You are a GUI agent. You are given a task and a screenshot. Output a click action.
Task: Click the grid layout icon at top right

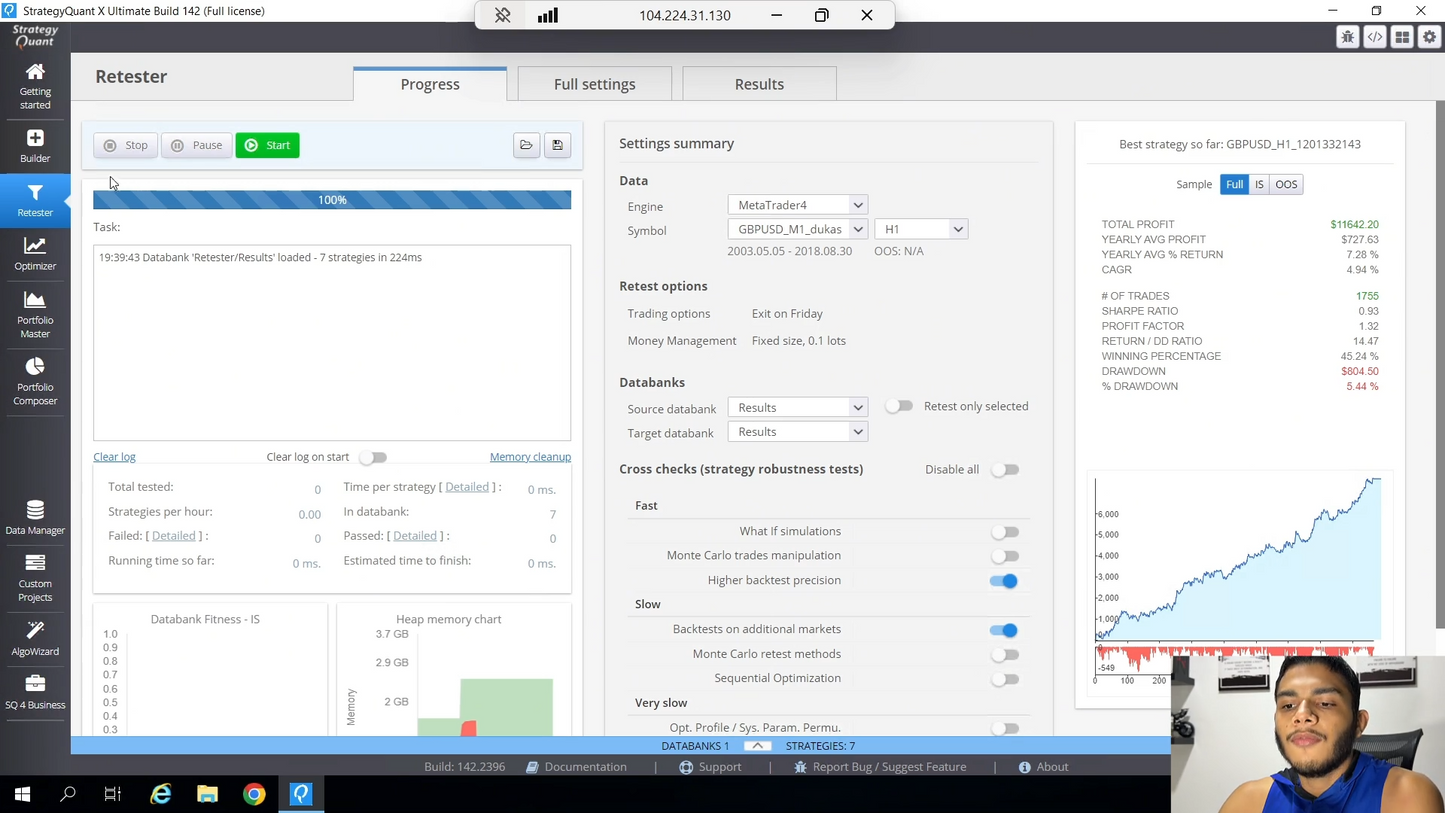pyautogui.click(x=1402, y=37)
